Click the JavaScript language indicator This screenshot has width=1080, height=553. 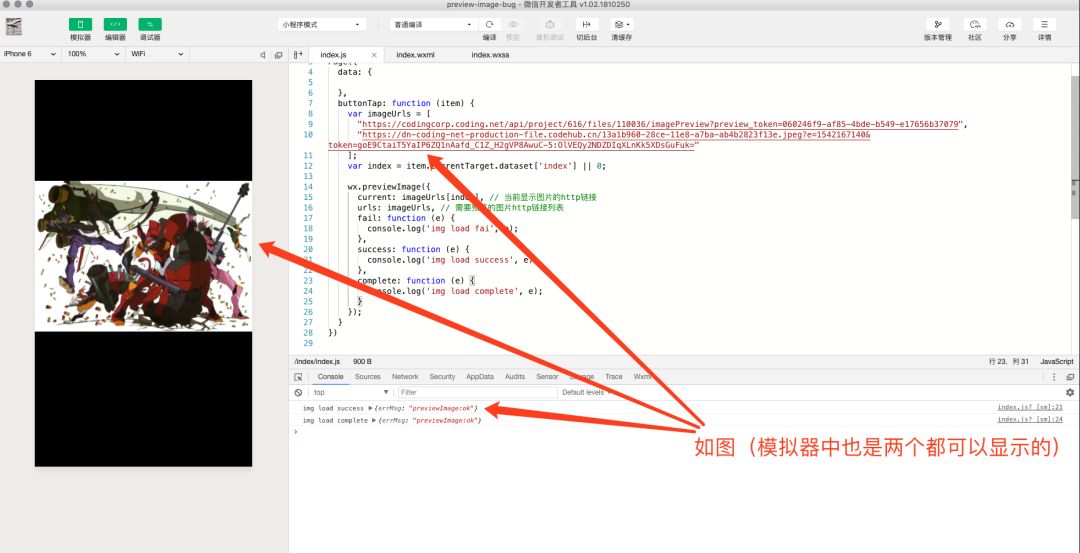point(1057,362)
